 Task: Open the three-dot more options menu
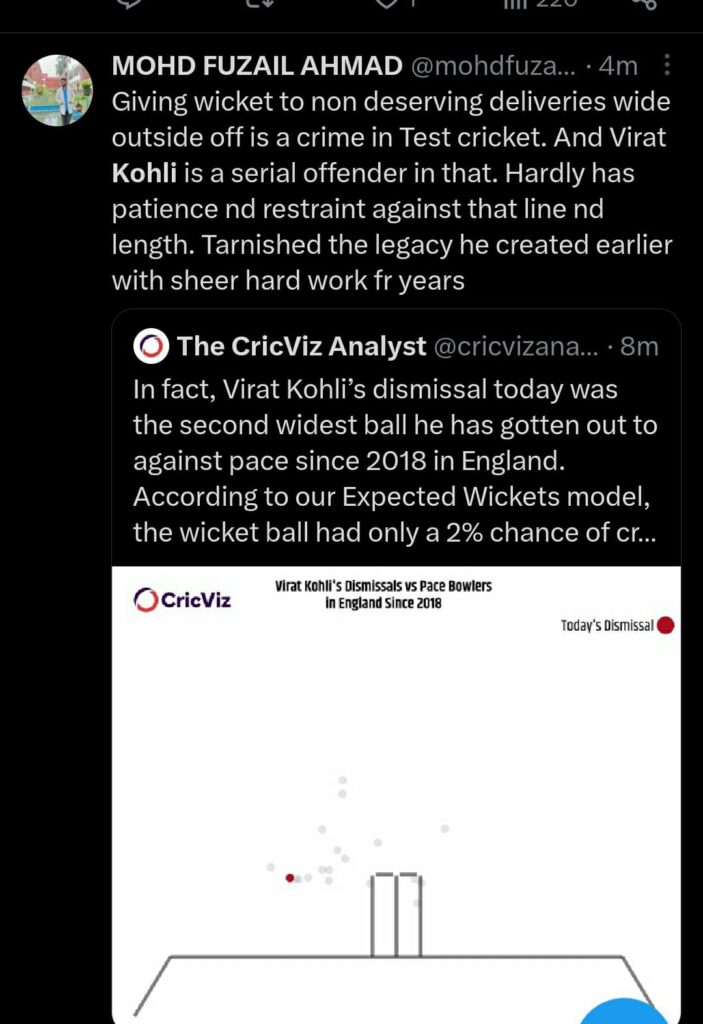pyautogui.click(x=668, y=67)
